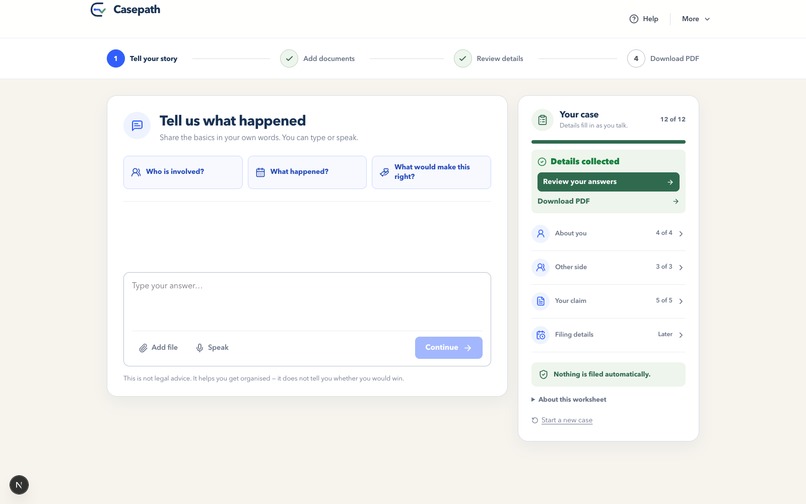This screenshot has height=504, width=806.
Task: Click the restart icon beside Start a new case
Action: coord(535,420)
